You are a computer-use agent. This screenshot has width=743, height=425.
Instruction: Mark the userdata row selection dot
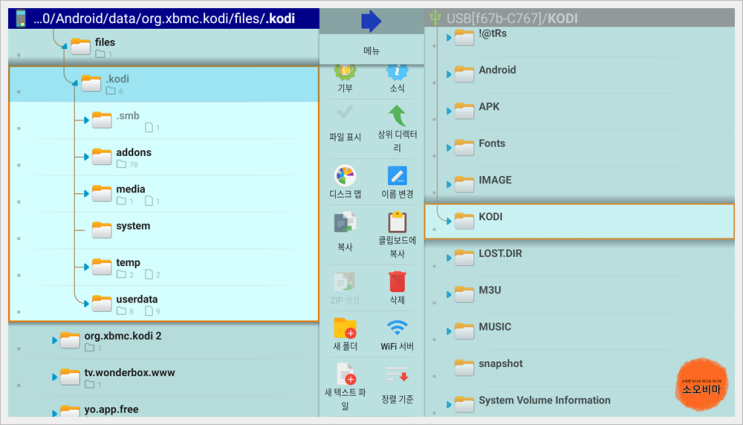click(x=19, y=312)
